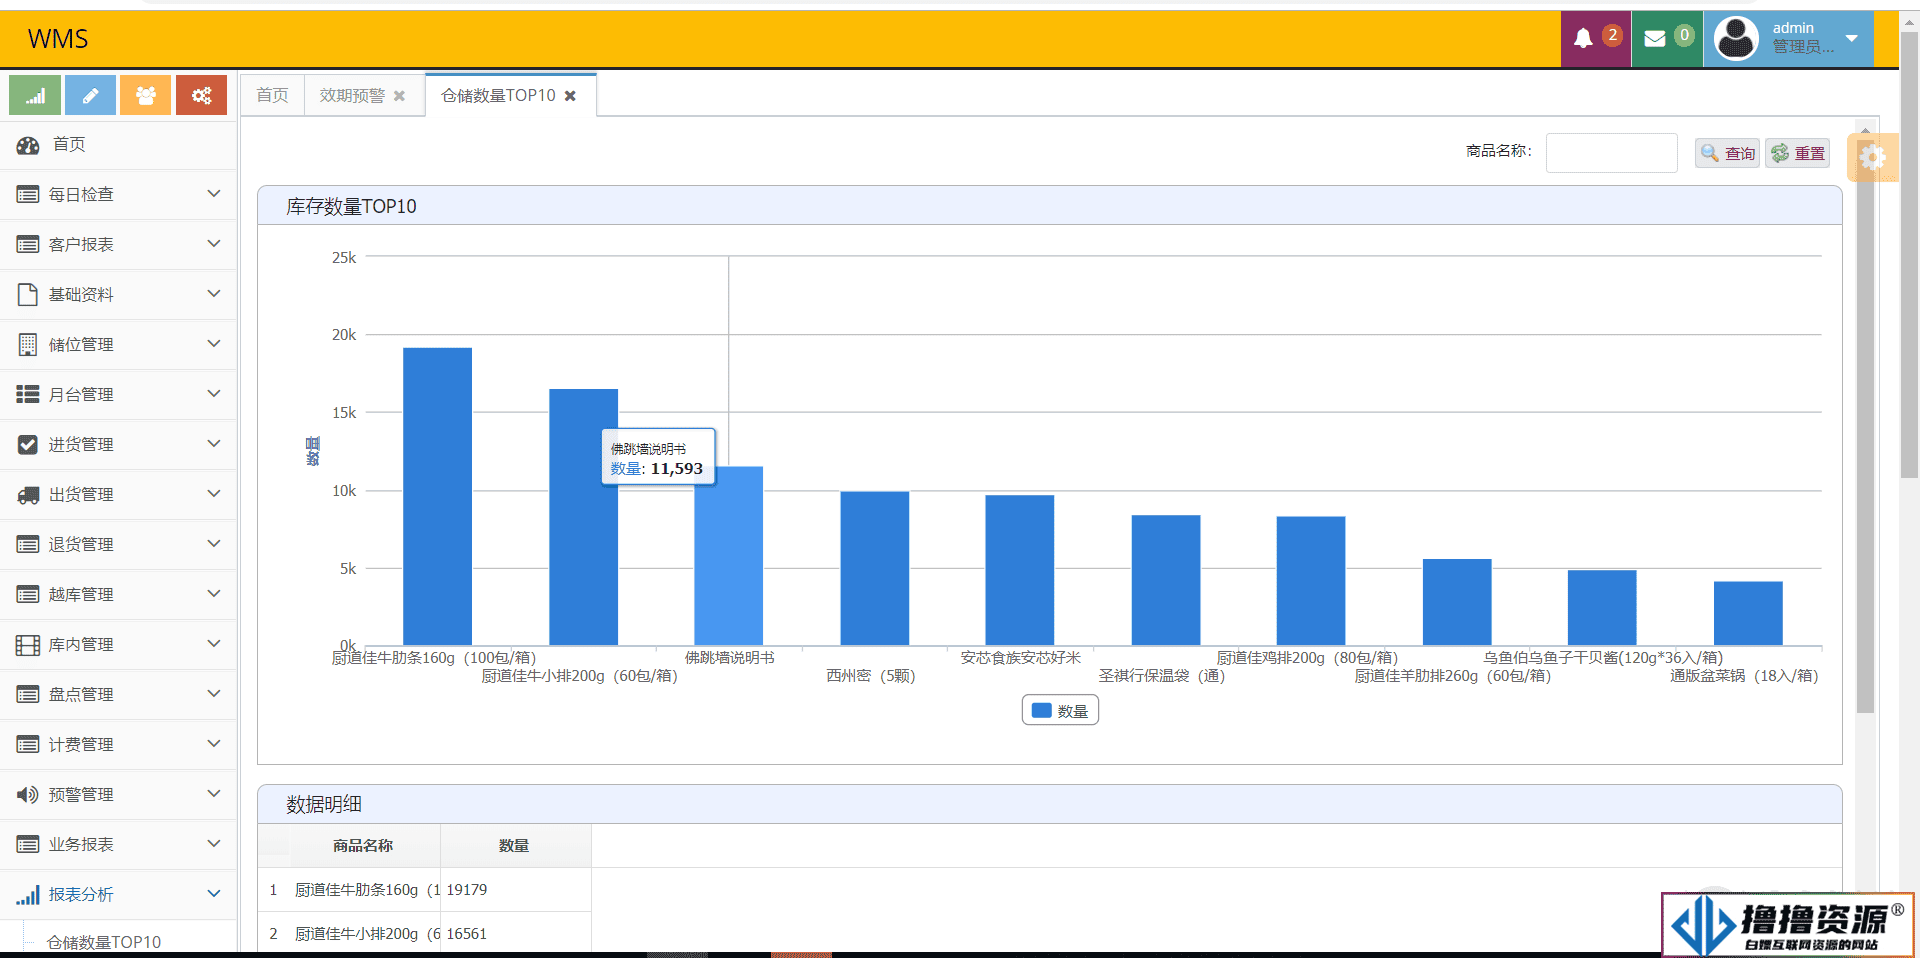Select table cell 16561

(x=515, y=934)
